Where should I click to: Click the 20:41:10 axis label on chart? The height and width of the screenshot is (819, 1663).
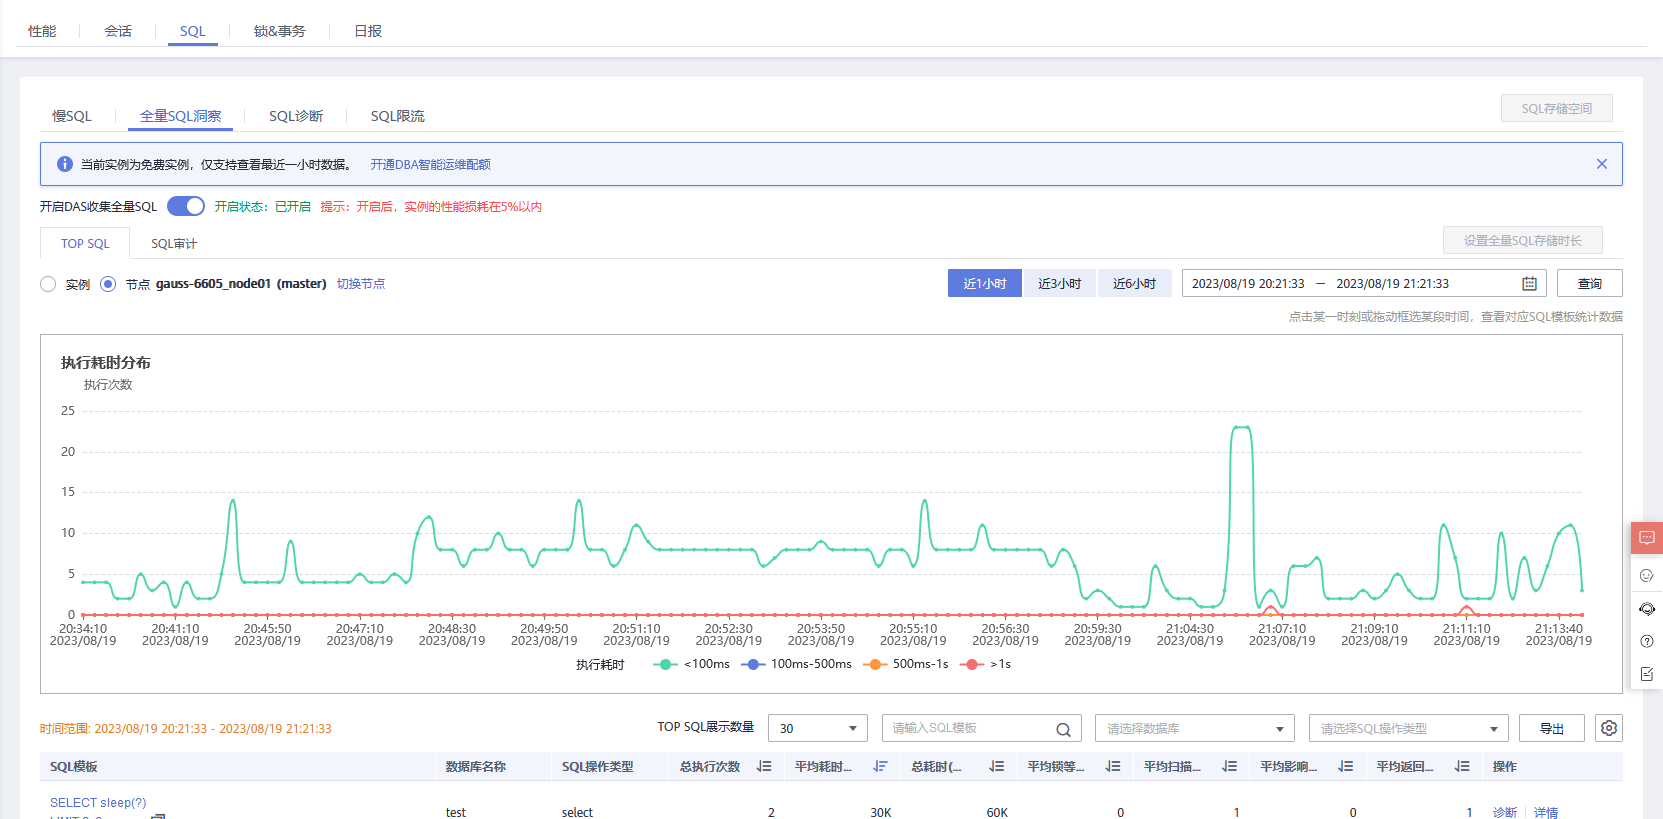click(x=175, y=635)
